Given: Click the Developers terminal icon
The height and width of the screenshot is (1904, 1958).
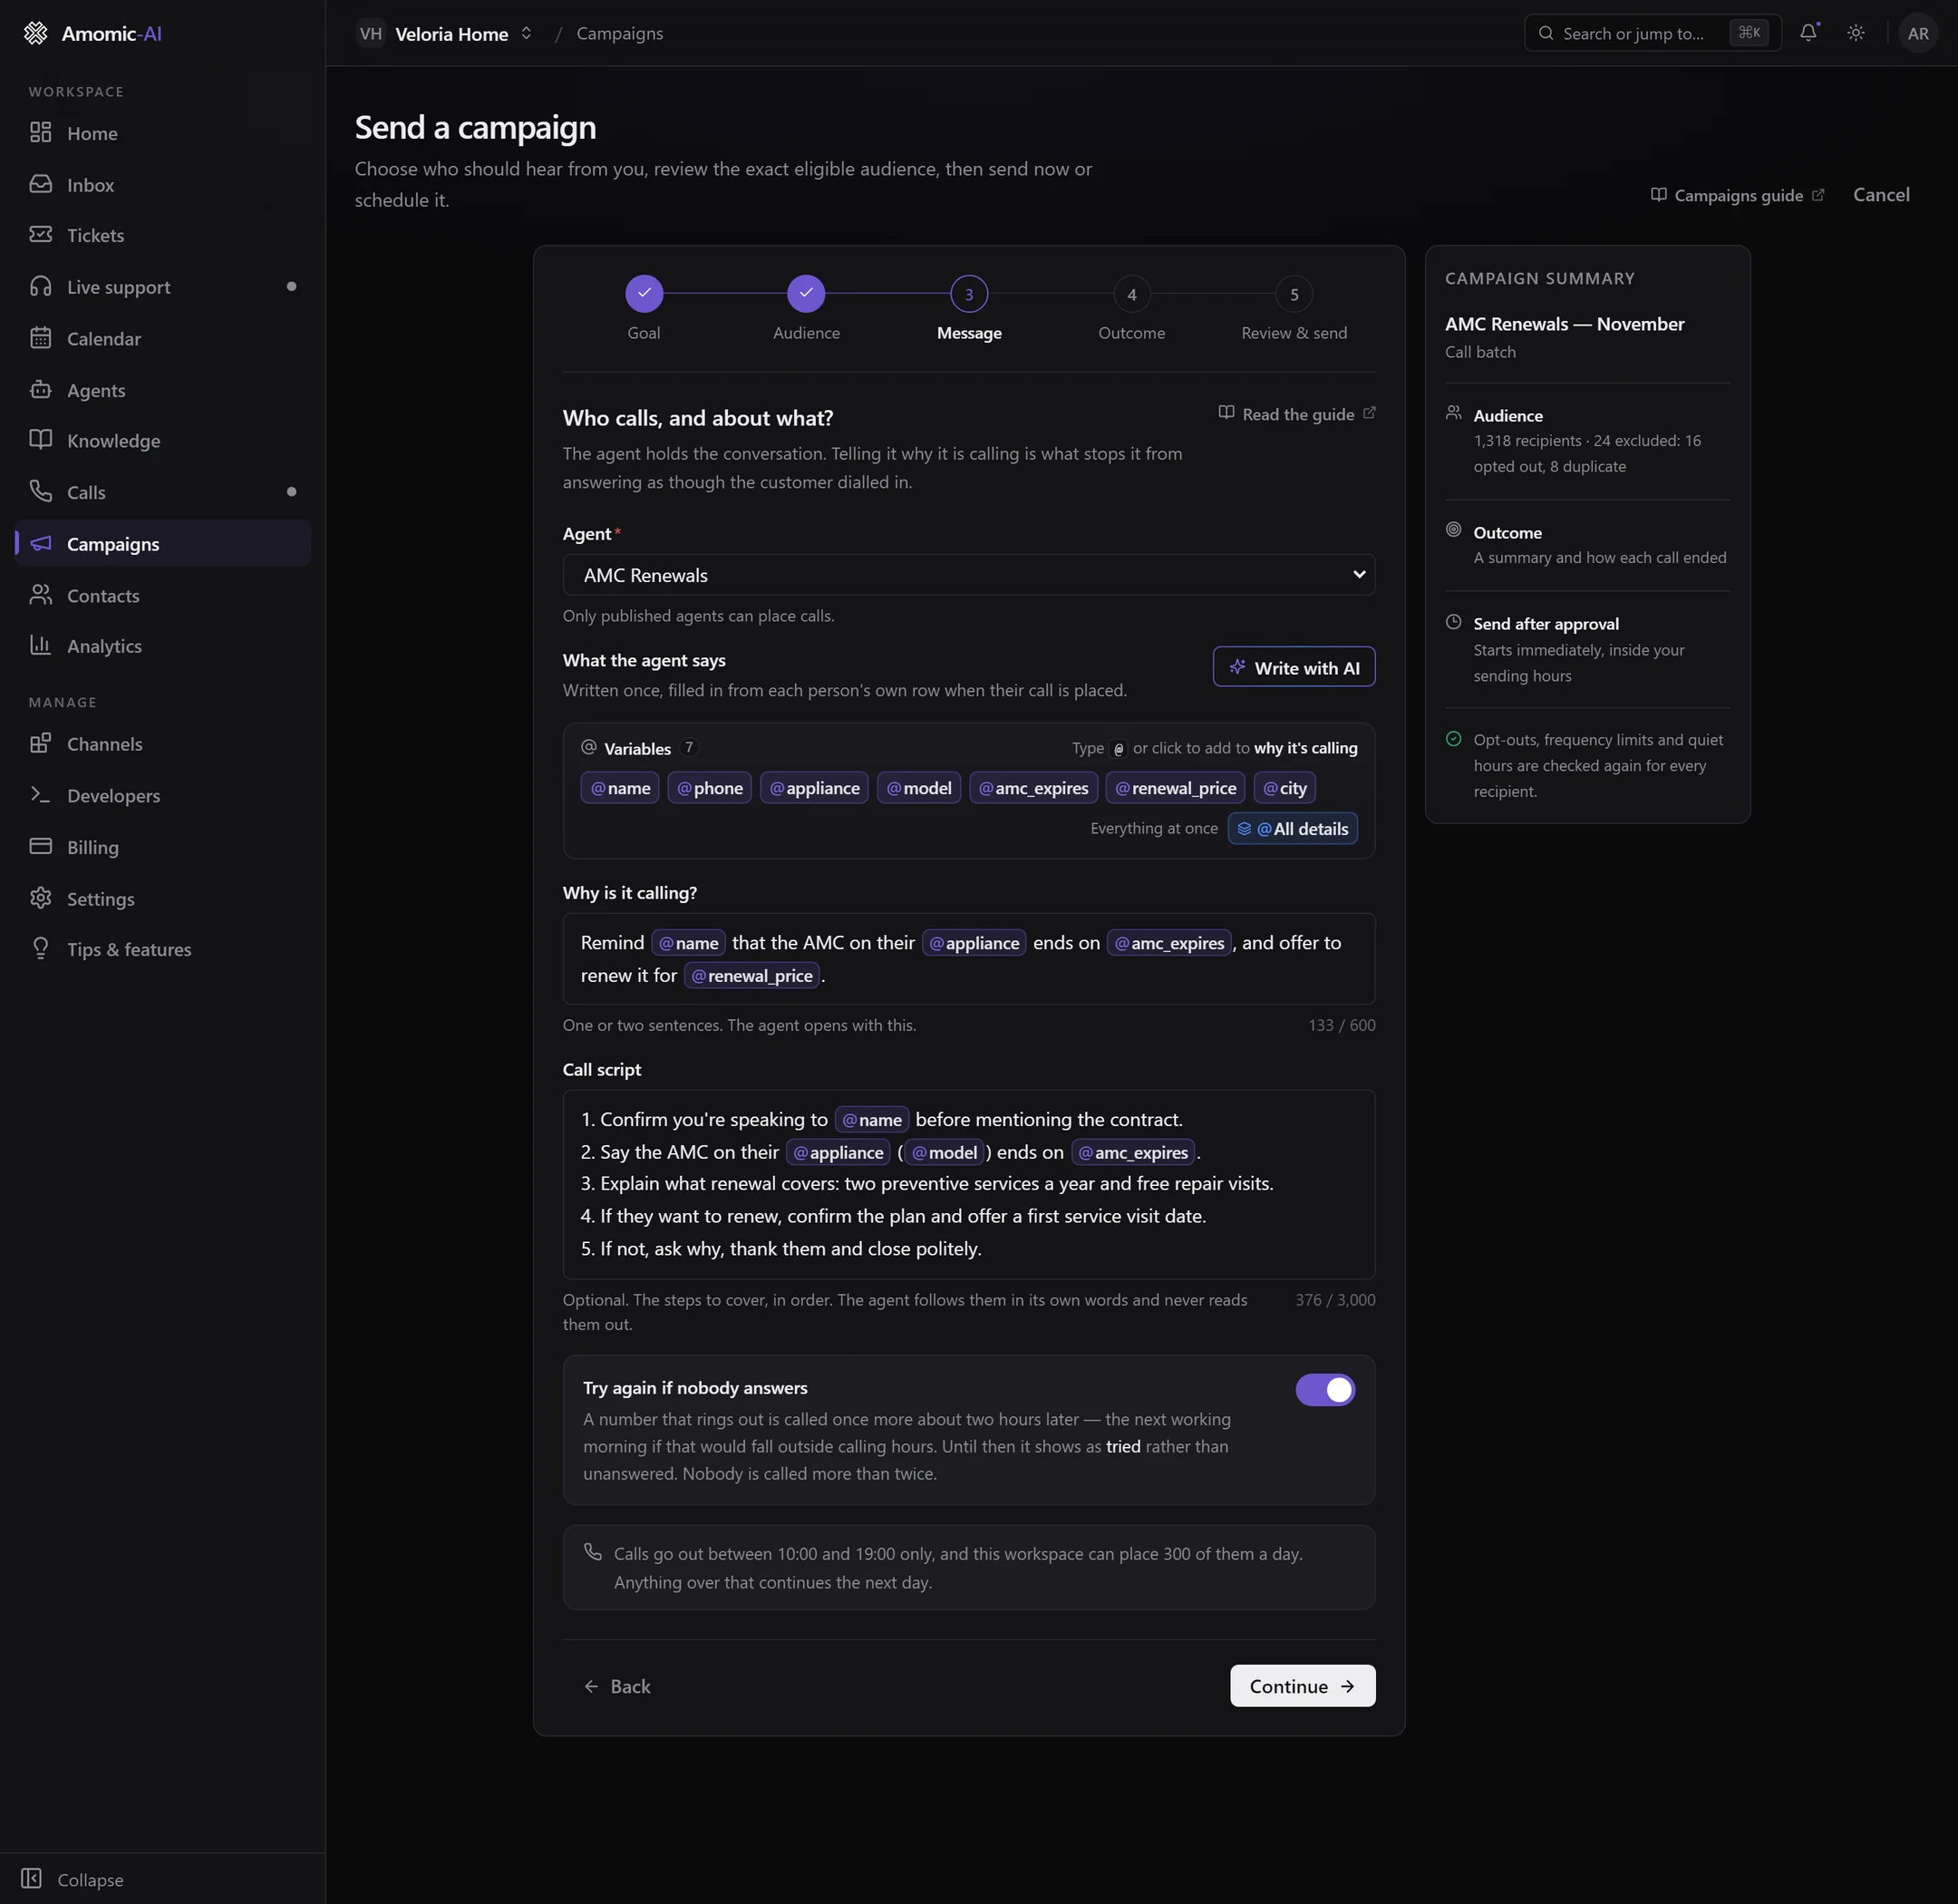Looking at the screenshot, I should tap(40, 795).
